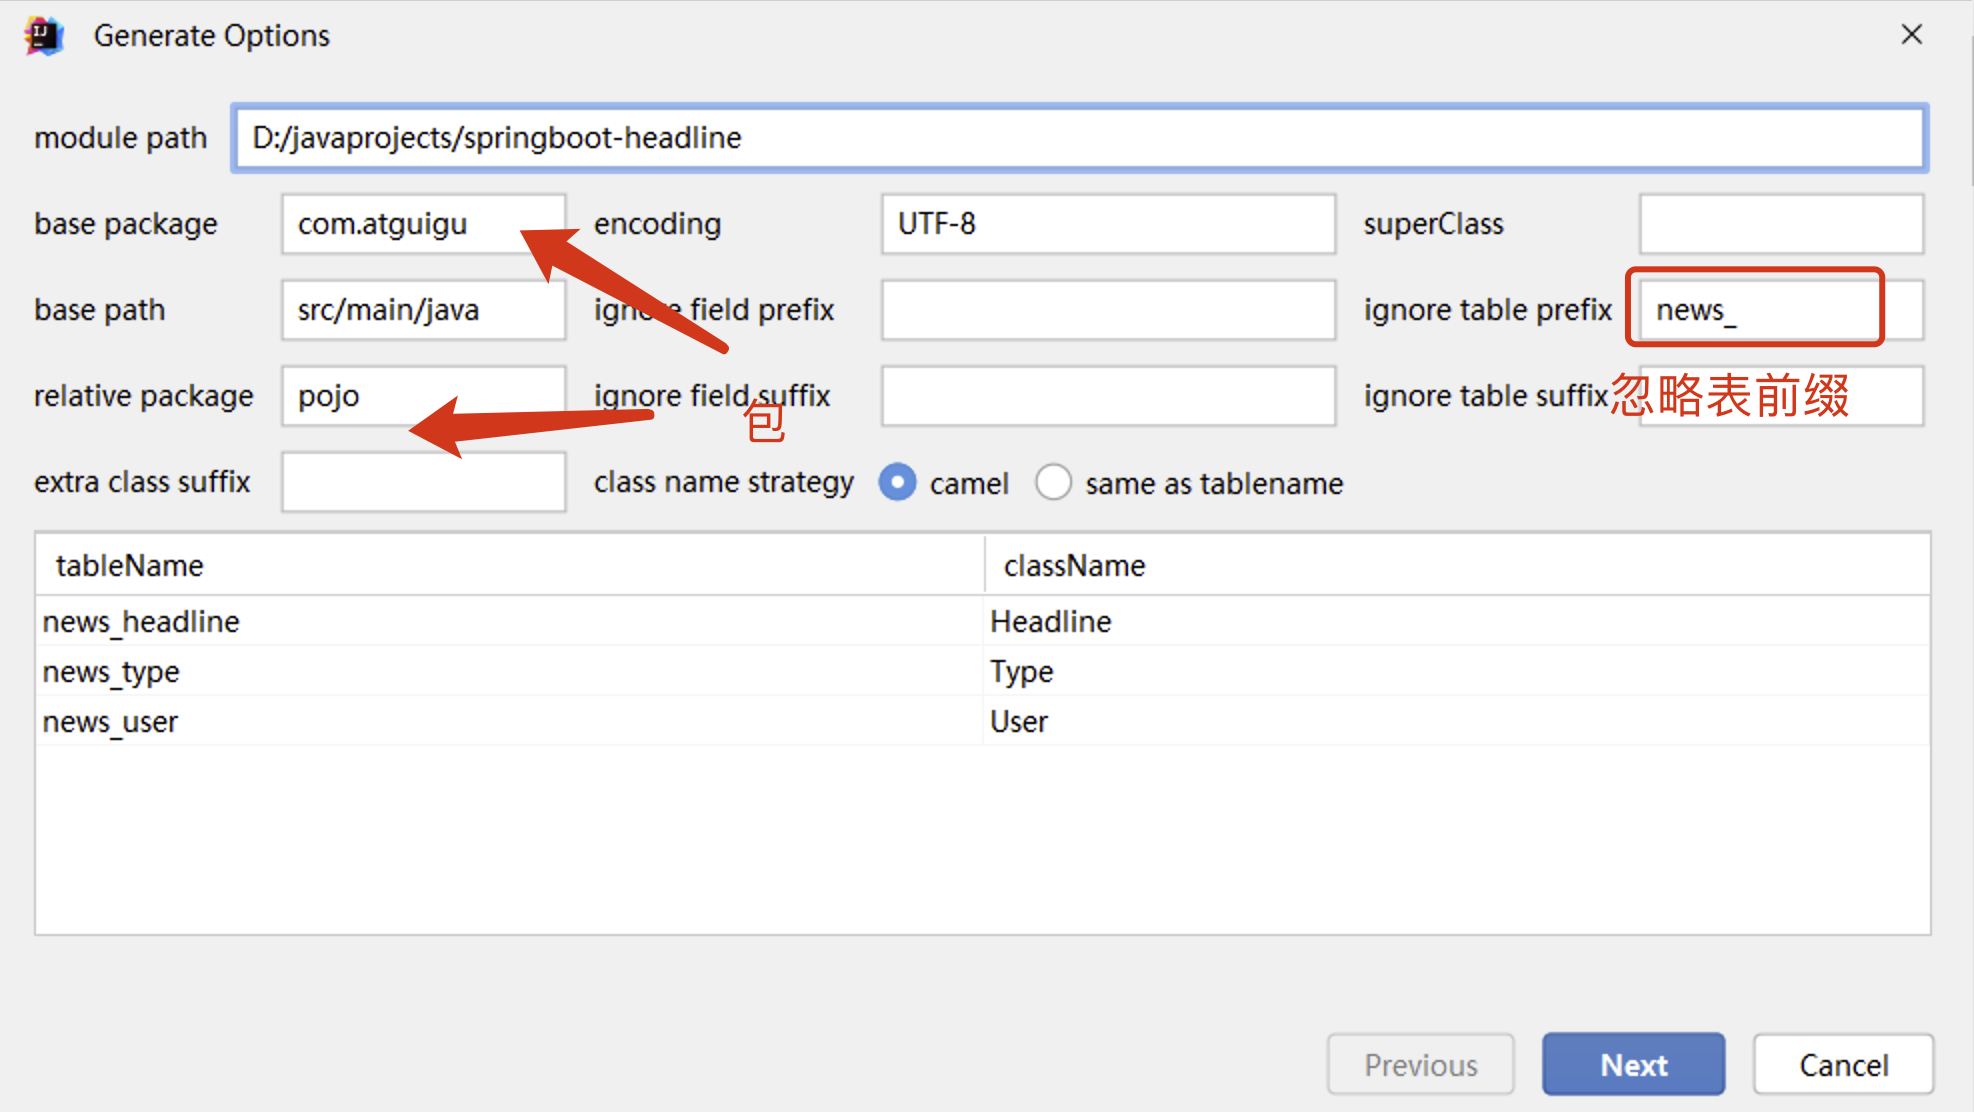The height and width of the screenshot is (1112, 1974).
Task: Click the Next button
Action: 1633,1065
